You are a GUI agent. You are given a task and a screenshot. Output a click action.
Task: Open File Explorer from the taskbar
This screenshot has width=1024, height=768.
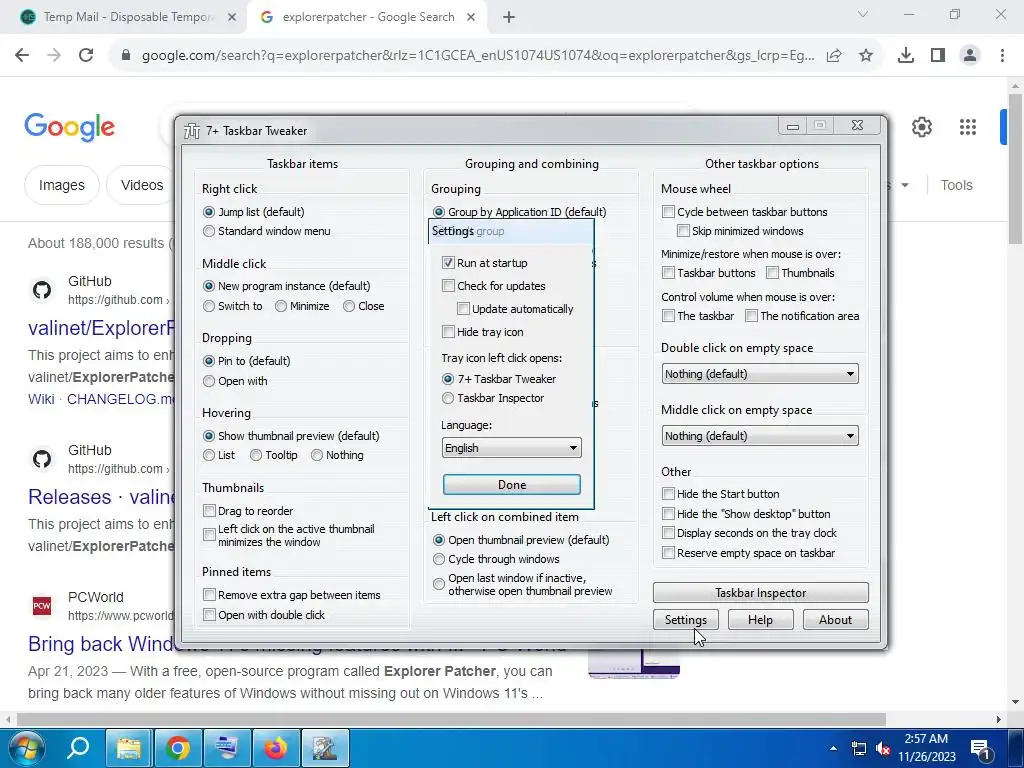click(129, 748)
